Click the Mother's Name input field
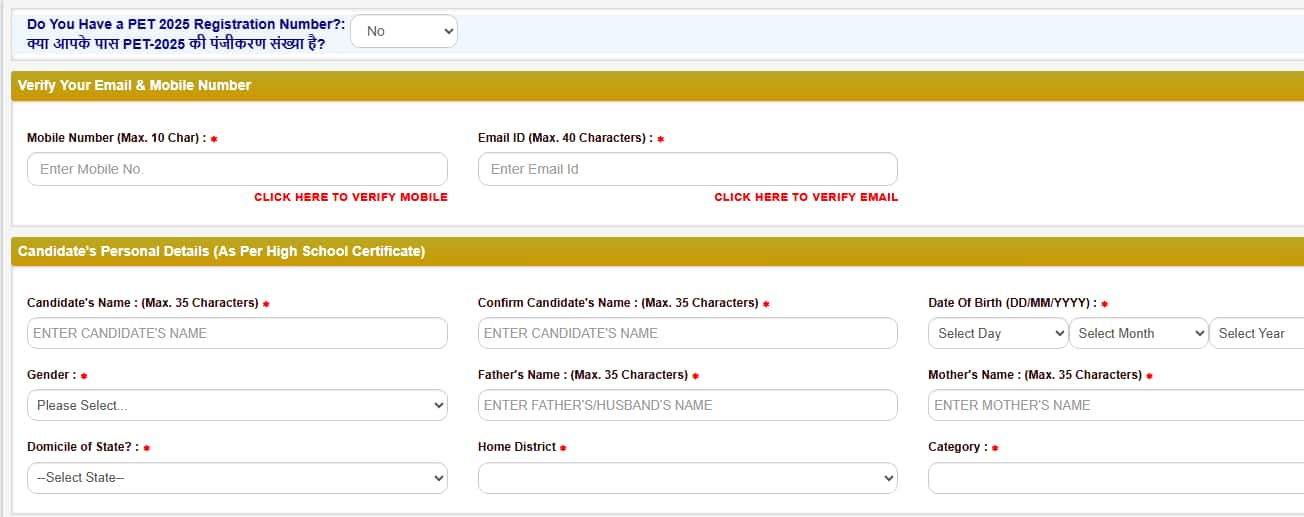 coord(1116,405)
